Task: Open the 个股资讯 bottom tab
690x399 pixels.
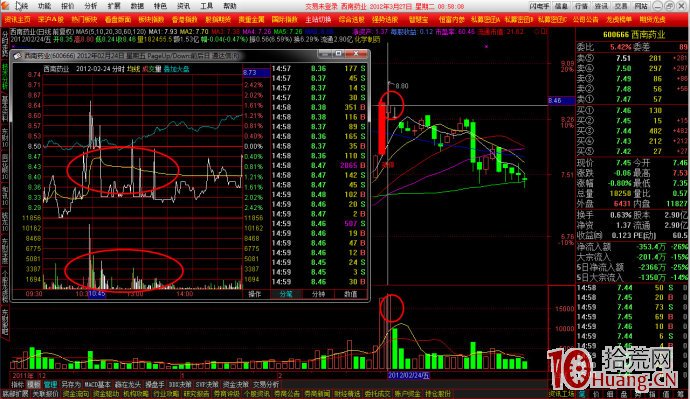Action: pyautogui.click(x=257, y=394)
